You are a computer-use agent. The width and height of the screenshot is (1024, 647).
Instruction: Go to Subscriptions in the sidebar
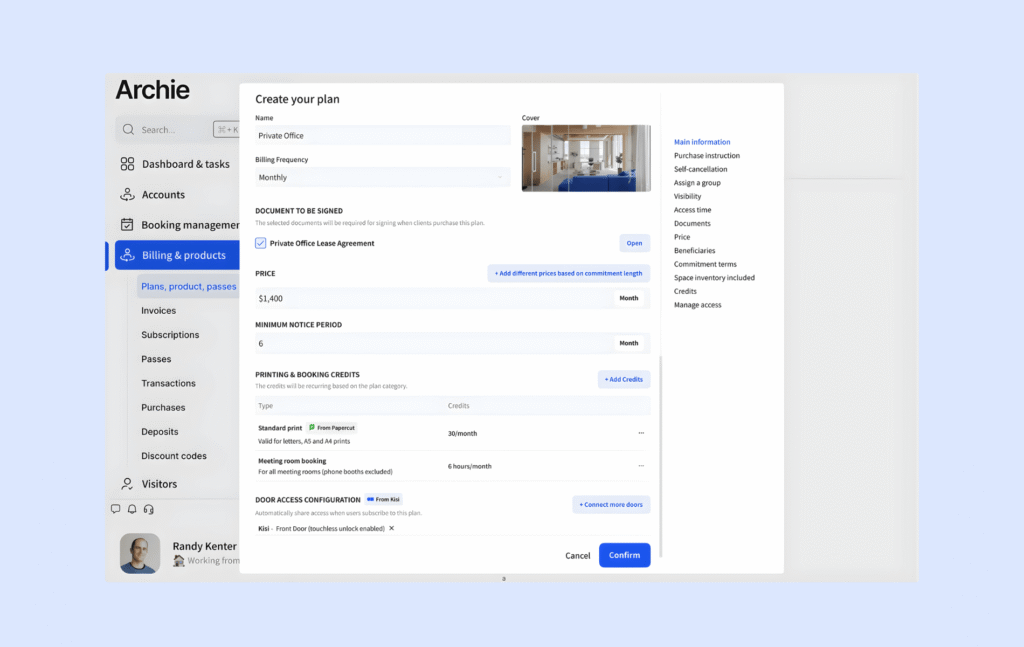(170, 335)
